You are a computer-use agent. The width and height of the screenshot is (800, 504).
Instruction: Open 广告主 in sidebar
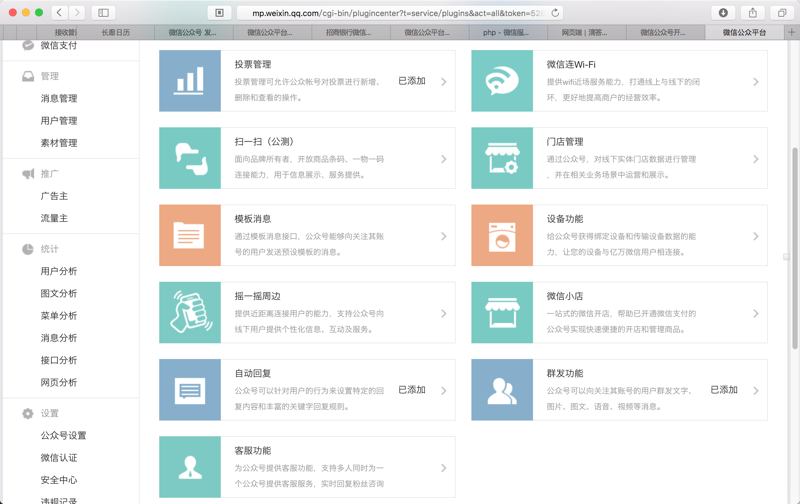click(x=54, y=196)
